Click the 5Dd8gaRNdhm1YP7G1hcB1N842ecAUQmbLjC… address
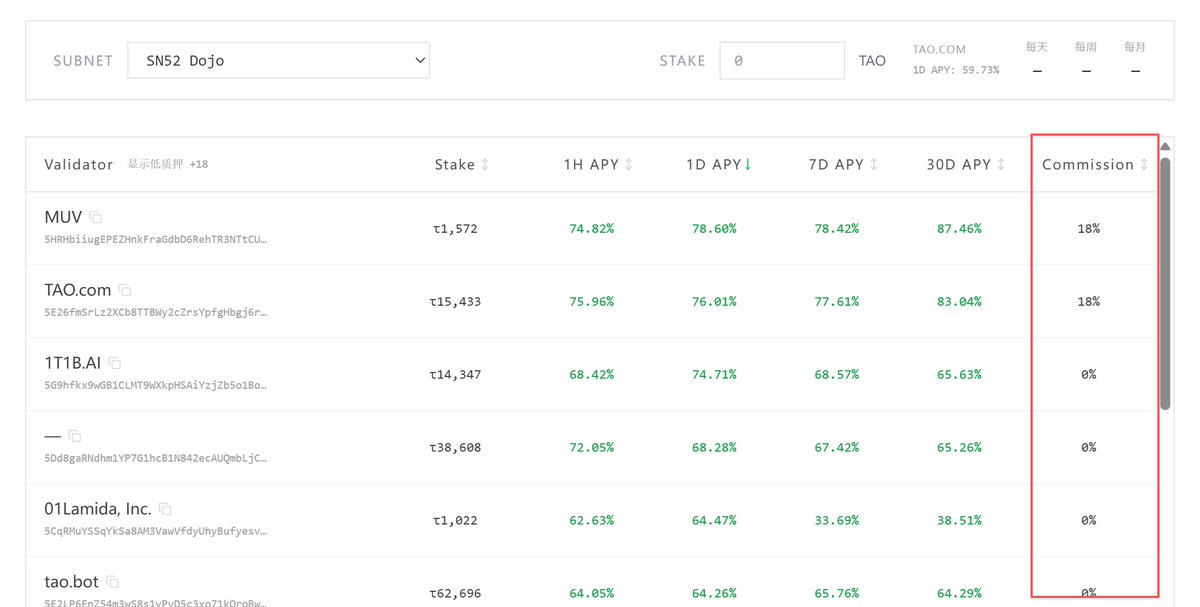The image size is (1200, 607). tap(155, 458)
